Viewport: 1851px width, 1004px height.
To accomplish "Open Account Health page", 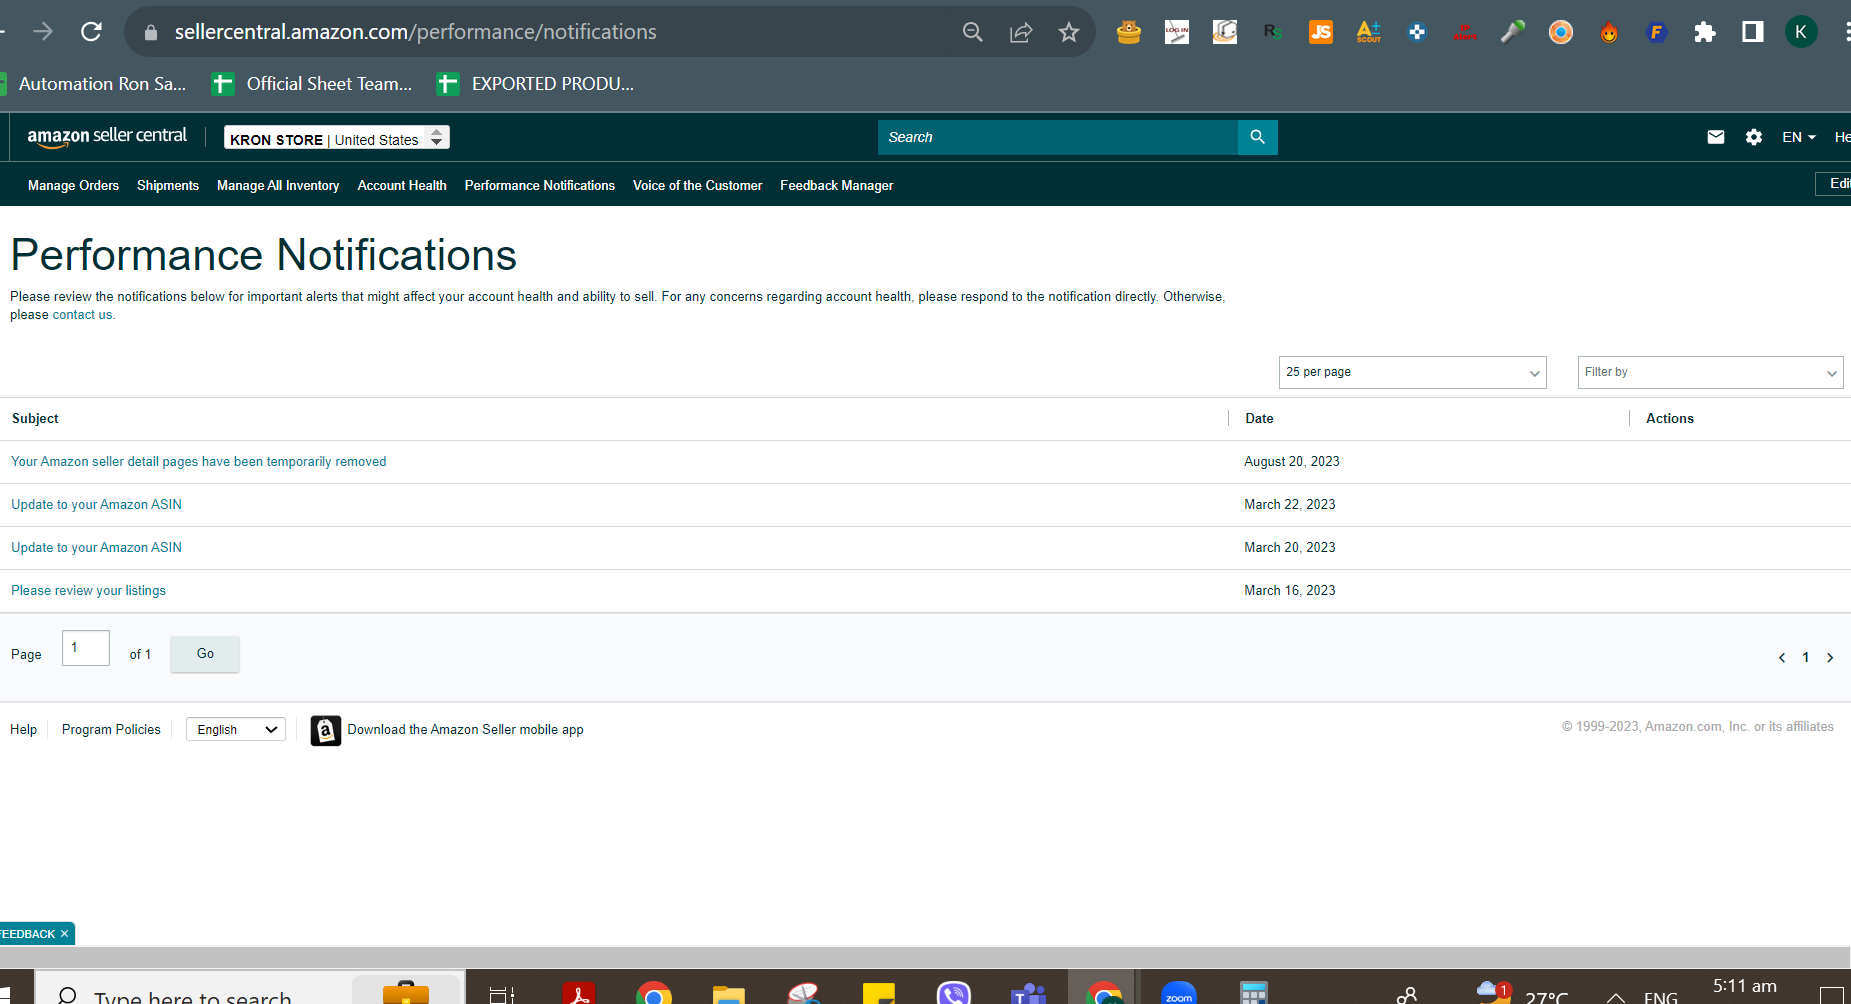I will [x=402, y=185].
